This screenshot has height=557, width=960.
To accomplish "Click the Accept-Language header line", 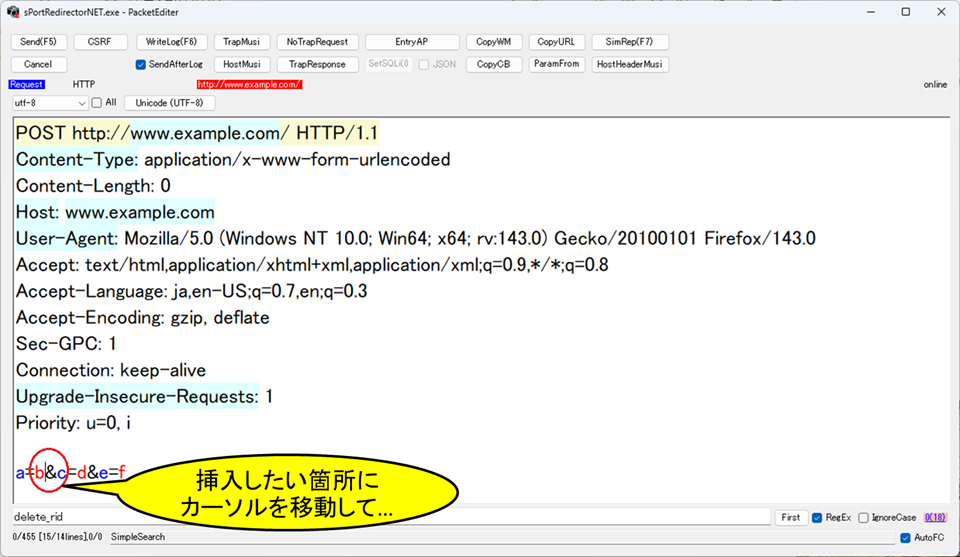I will click(192, 291).
